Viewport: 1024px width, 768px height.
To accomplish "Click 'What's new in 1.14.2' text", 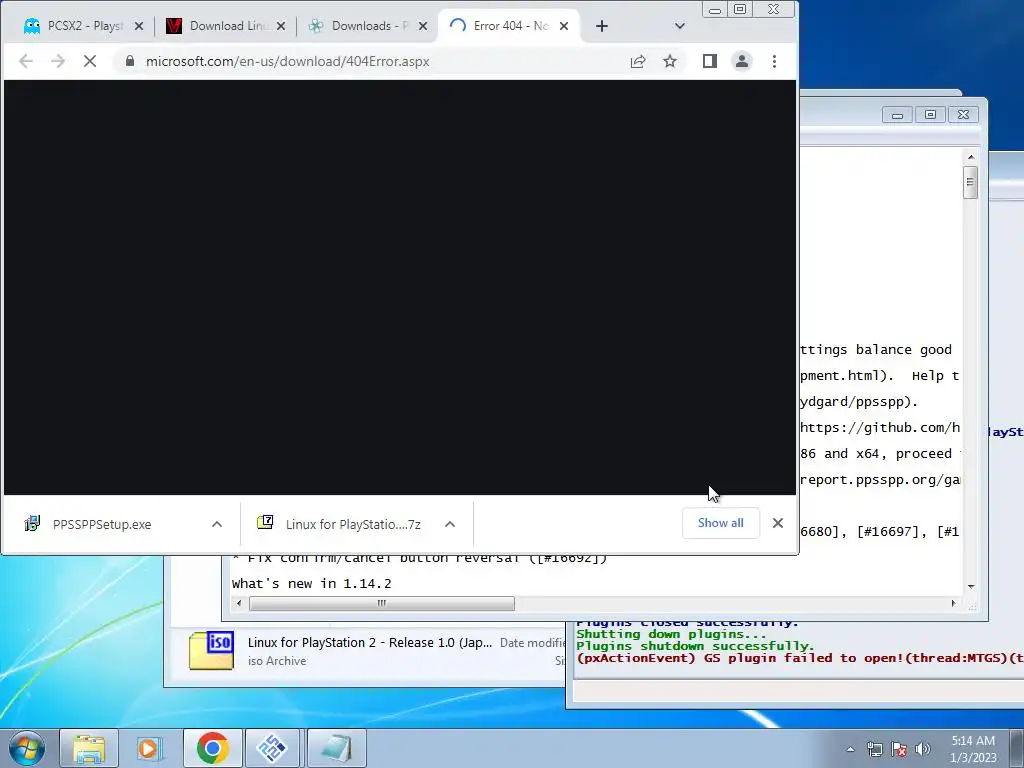I will pyautogui.click(x=312, y=583).
